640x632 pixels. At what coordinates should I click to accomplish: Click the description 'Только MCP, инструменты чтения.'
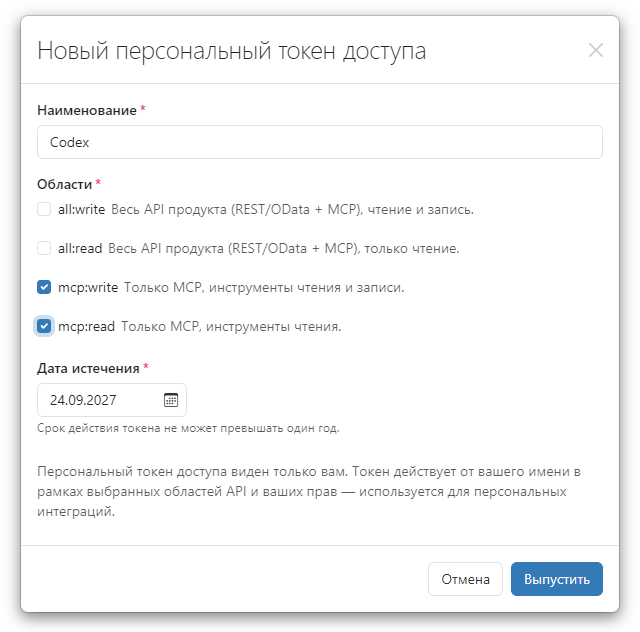(231, 327)
